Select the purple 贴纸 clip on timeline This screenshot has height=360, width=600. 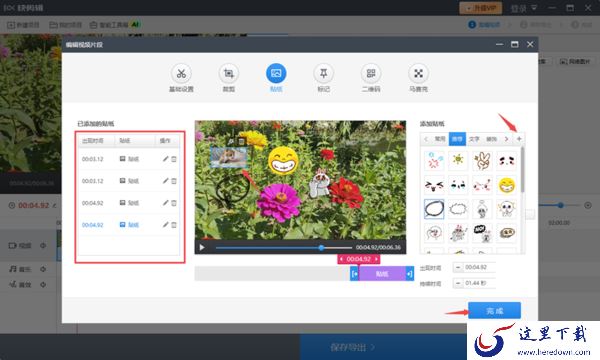pos(382,274)
